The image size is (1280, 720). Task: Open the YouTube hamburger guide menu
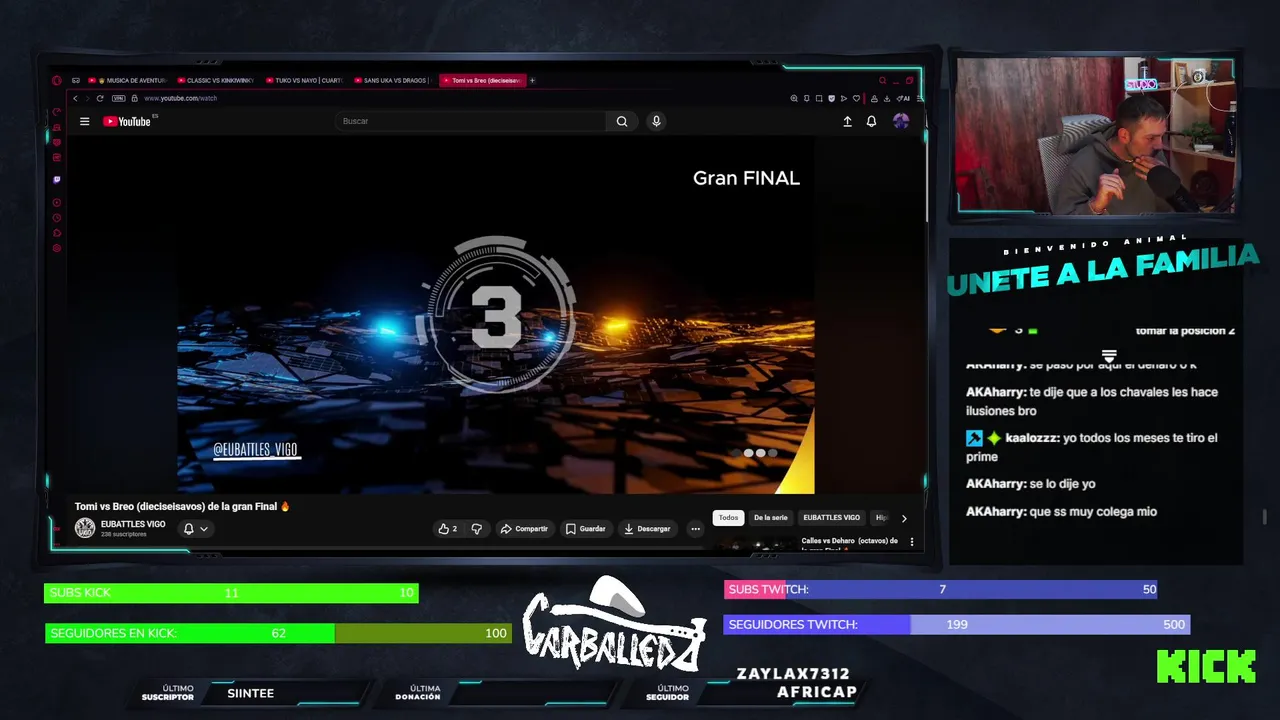(85, 121)
